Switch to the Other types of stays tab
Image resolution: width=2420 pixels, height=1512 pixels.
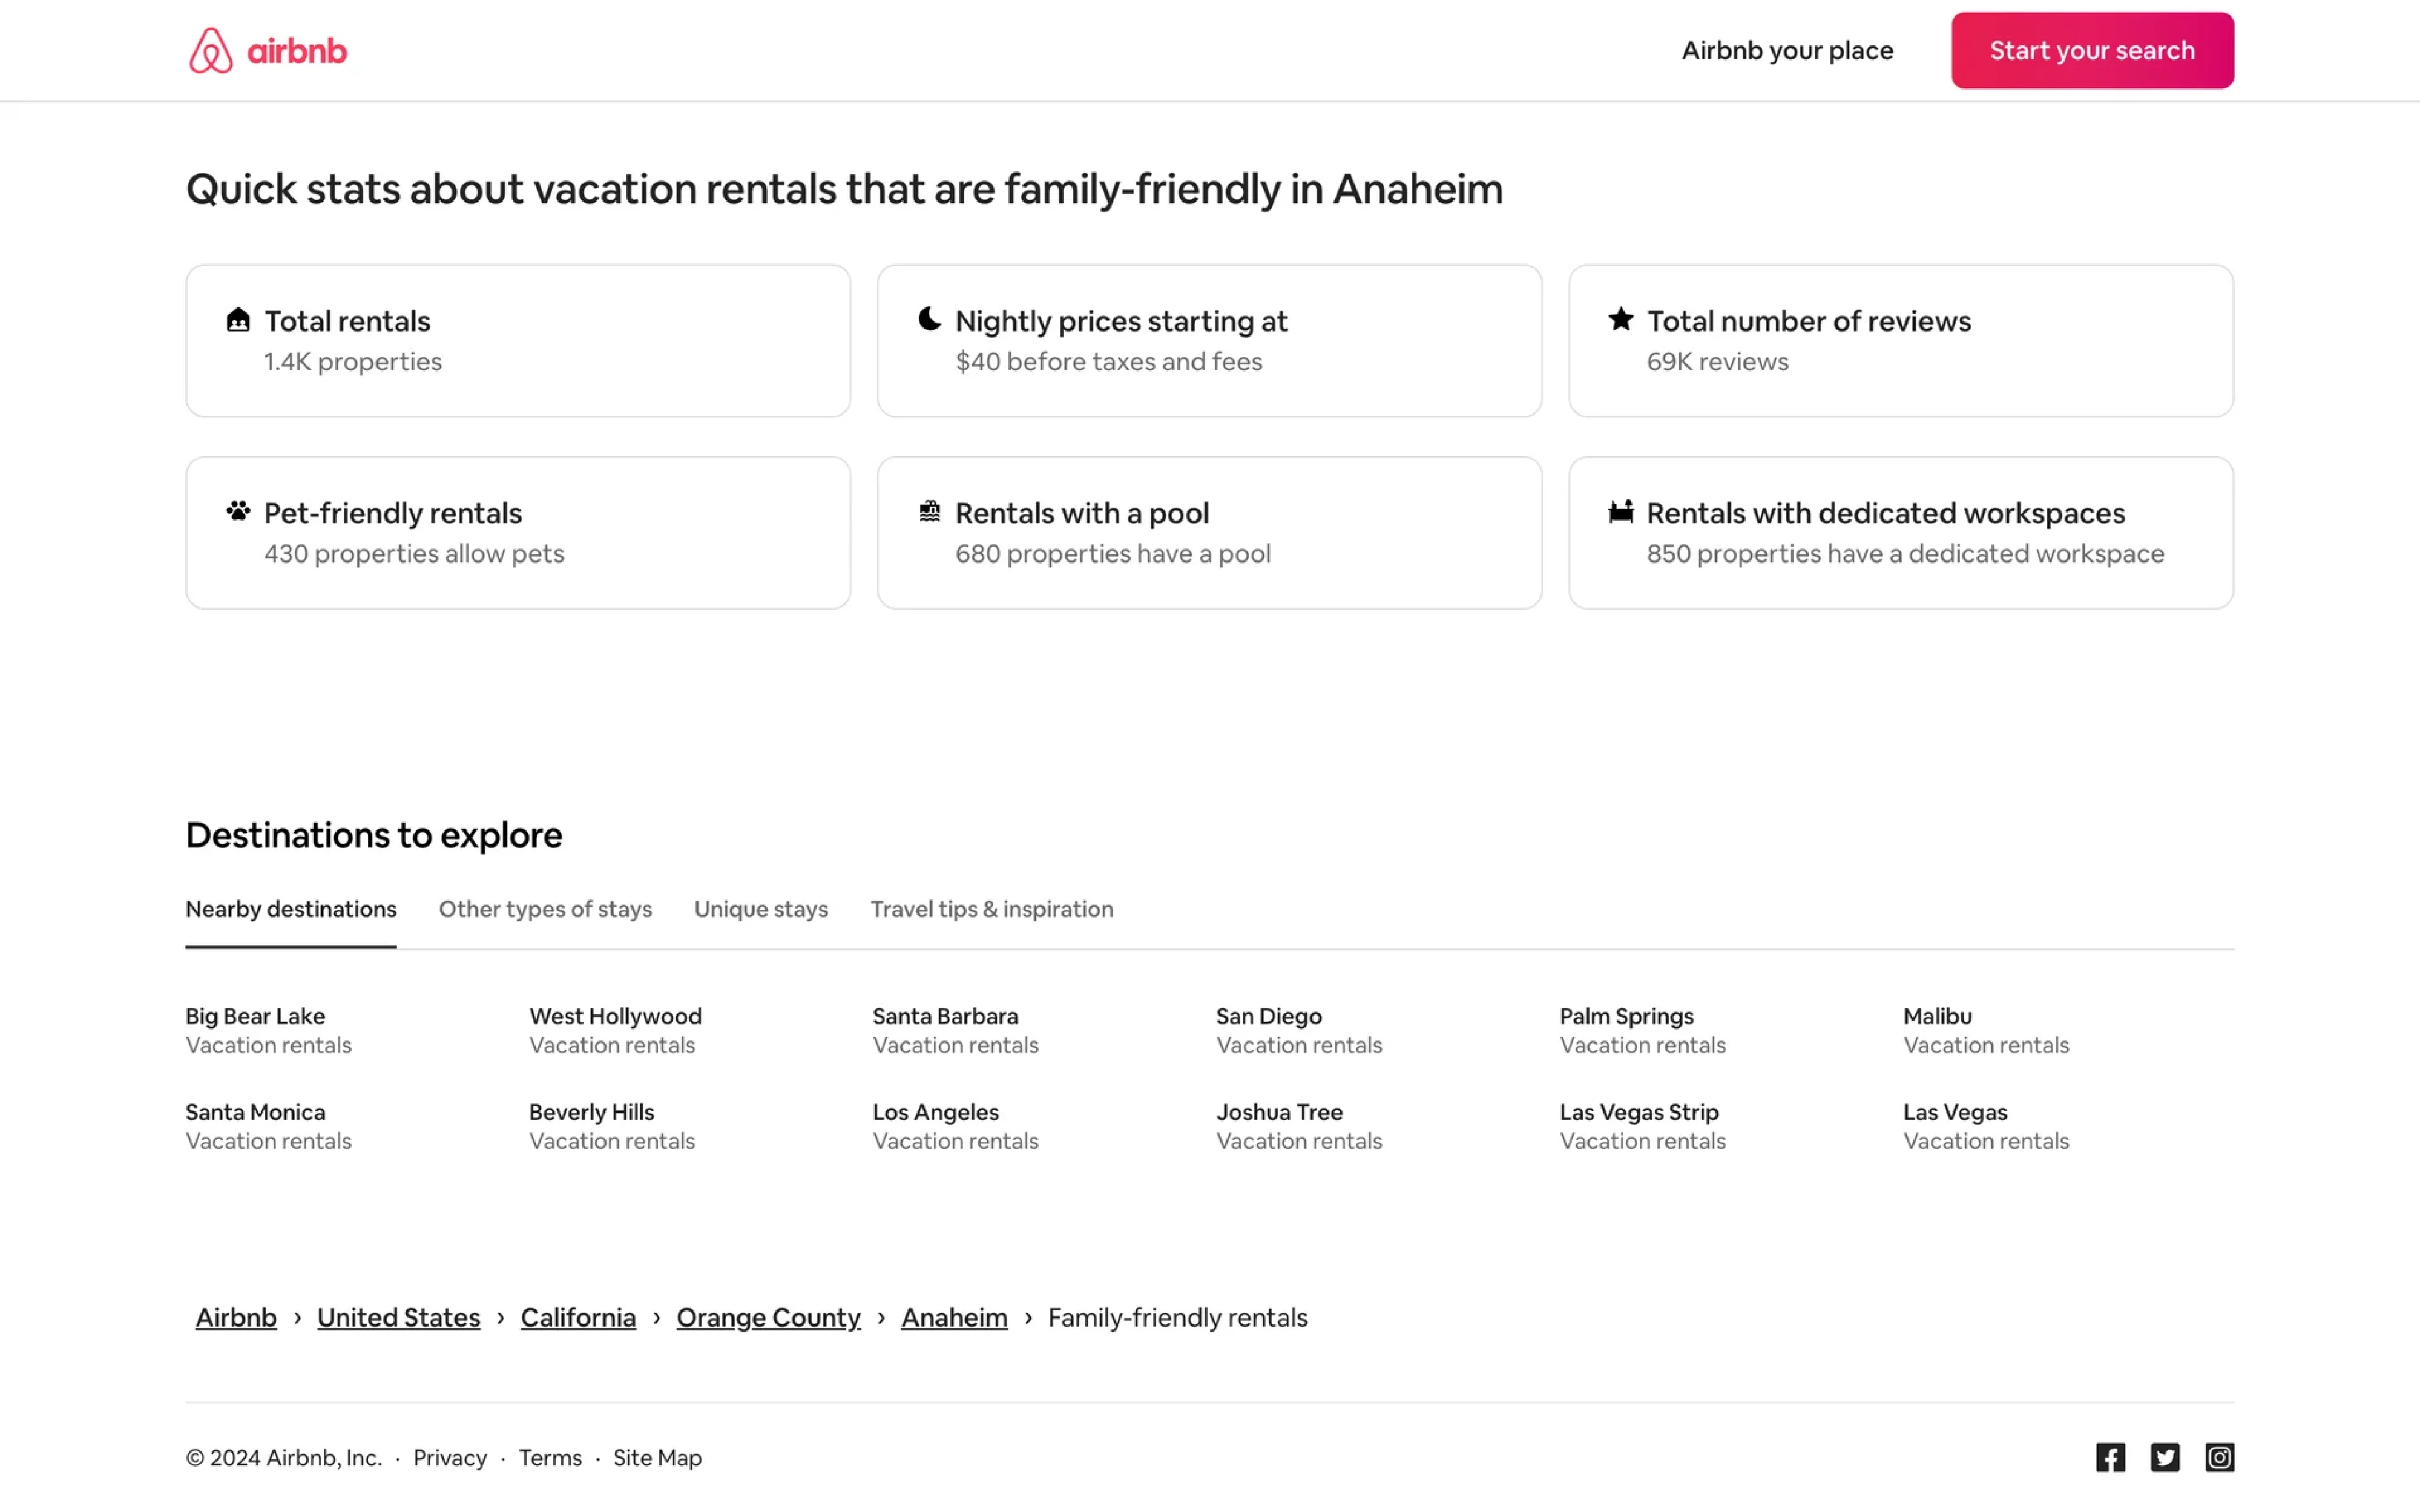coord(545,909)
